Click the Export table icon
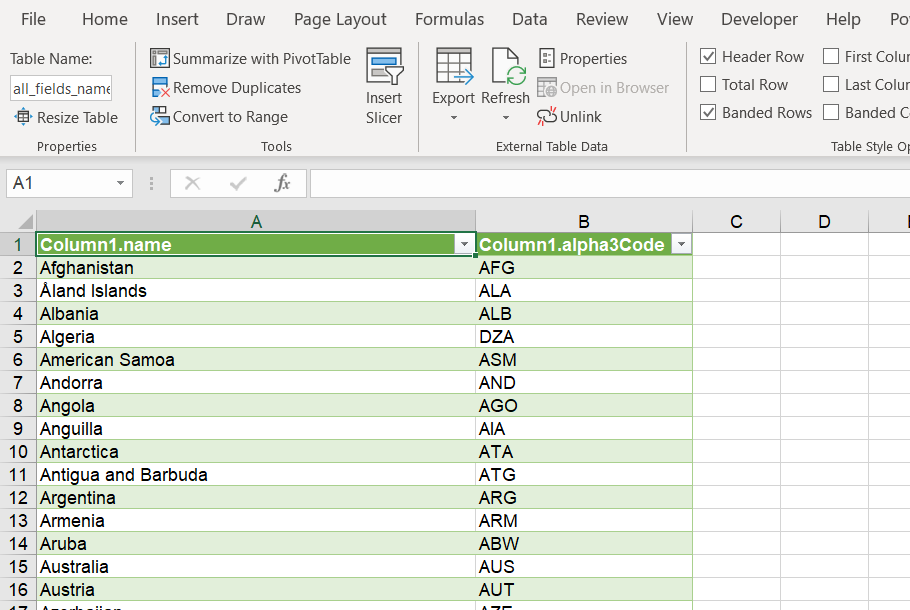The height and width of the screenshot is (610, 910). pyautogui.click(x=453, y=67)
